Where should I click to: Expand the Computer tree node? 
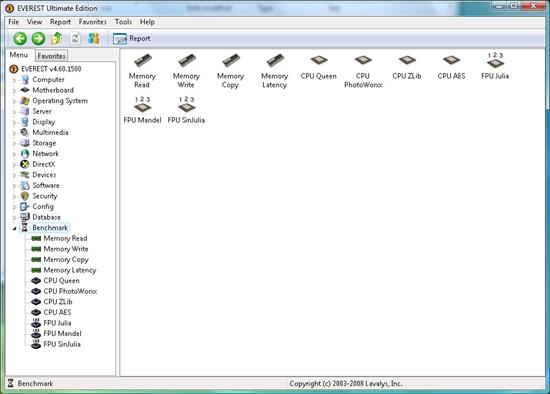pyautogui.click(x=14, y=80)
